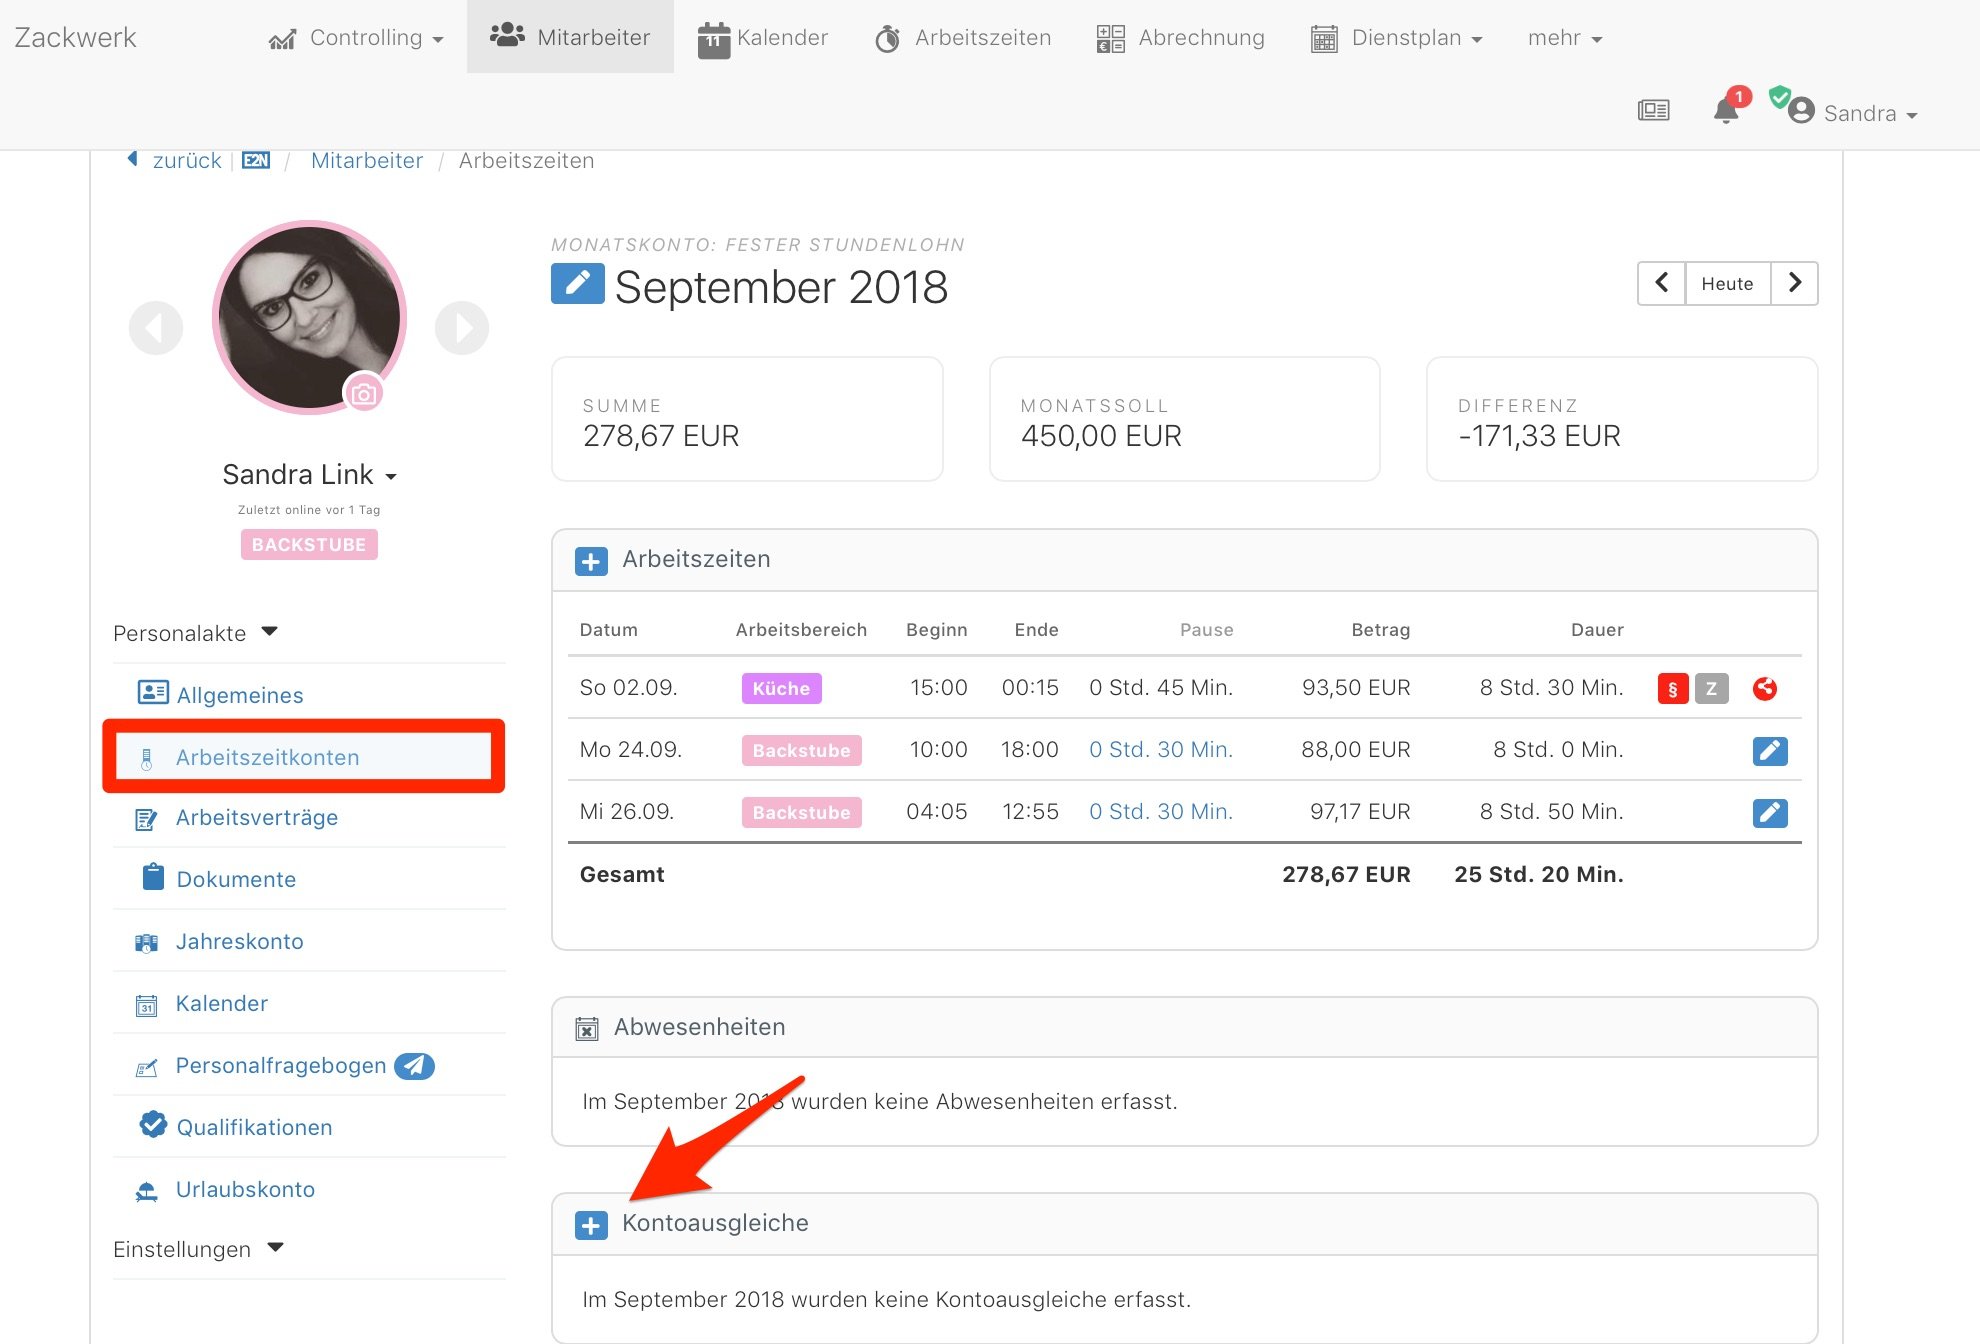Click the Jahreskonto icon

coord(146,942)
